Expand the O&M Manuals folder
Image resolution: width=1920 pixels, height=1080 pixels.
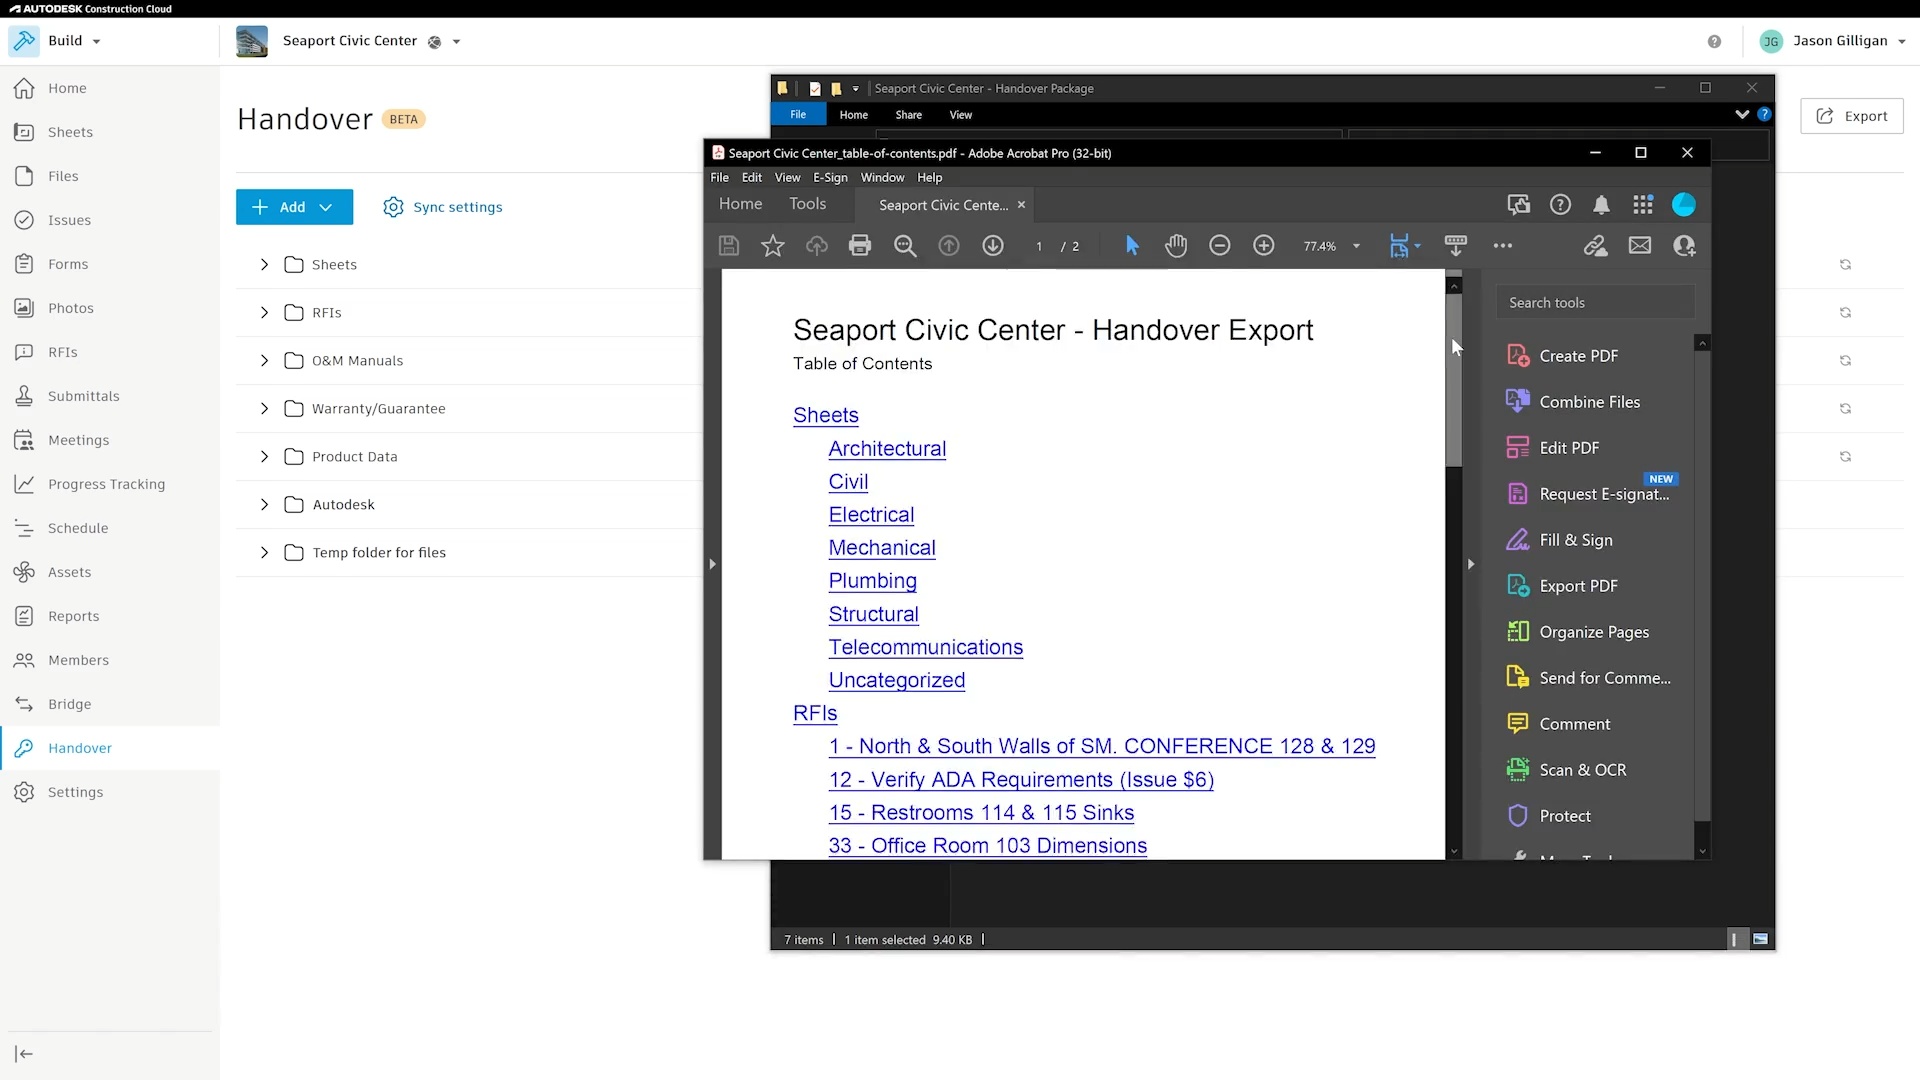point(264,361)
